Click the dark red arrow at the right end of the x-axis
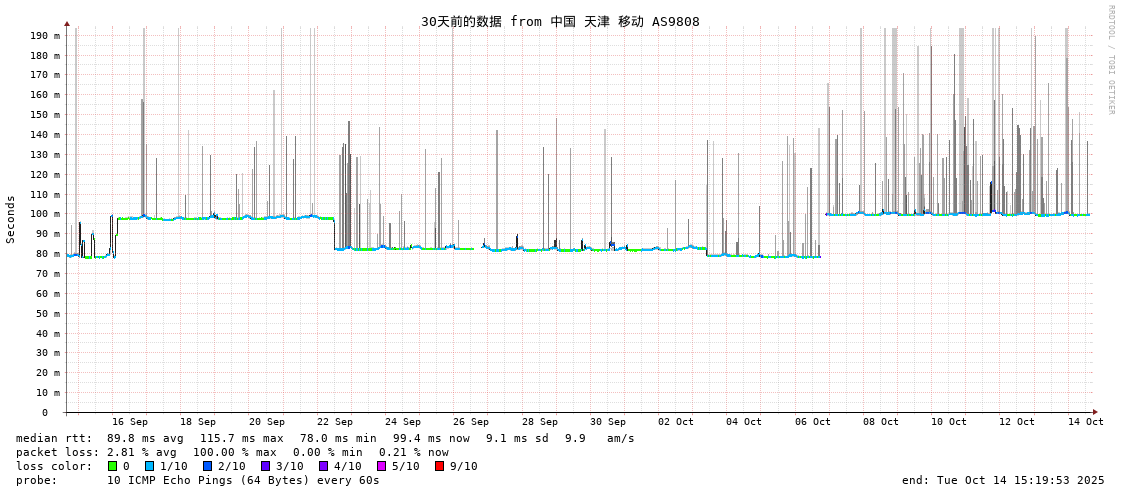This screenshot has width=1121, height=494. click(x=1095, y=412)
